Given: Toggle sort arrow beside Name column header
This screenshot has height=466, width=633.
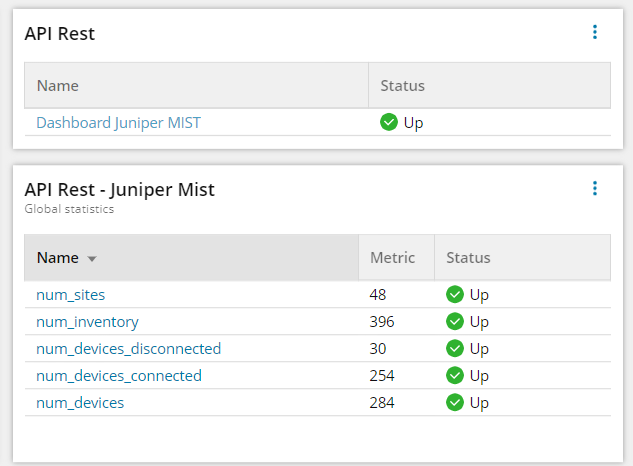Looking at the screenshot, I should (x=92, y=259).
